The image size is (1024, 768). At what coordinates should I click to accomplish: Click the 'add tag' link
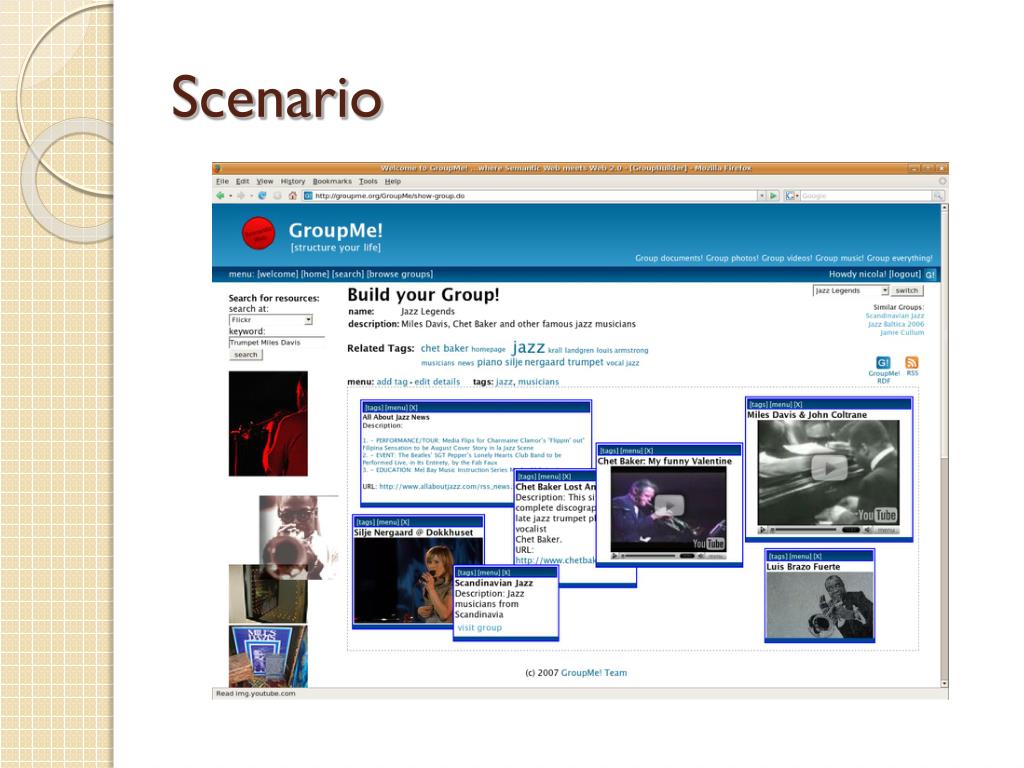392,382
